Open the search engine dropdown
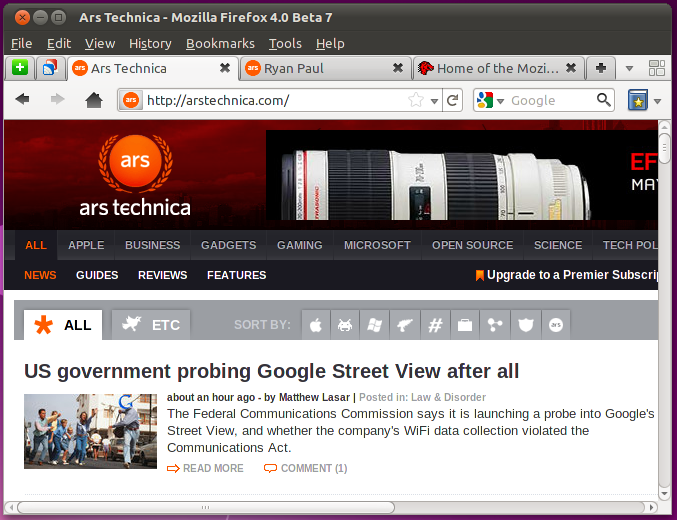Screen dimensions: 677x520 pos(500,101)
